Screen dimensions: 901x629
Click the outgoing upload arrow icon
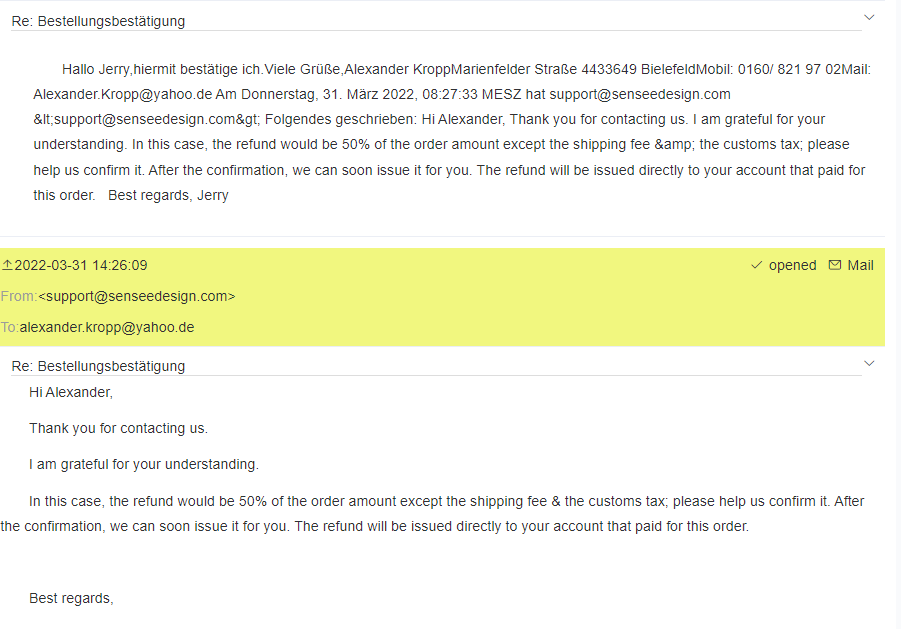[x=7, y=266]
